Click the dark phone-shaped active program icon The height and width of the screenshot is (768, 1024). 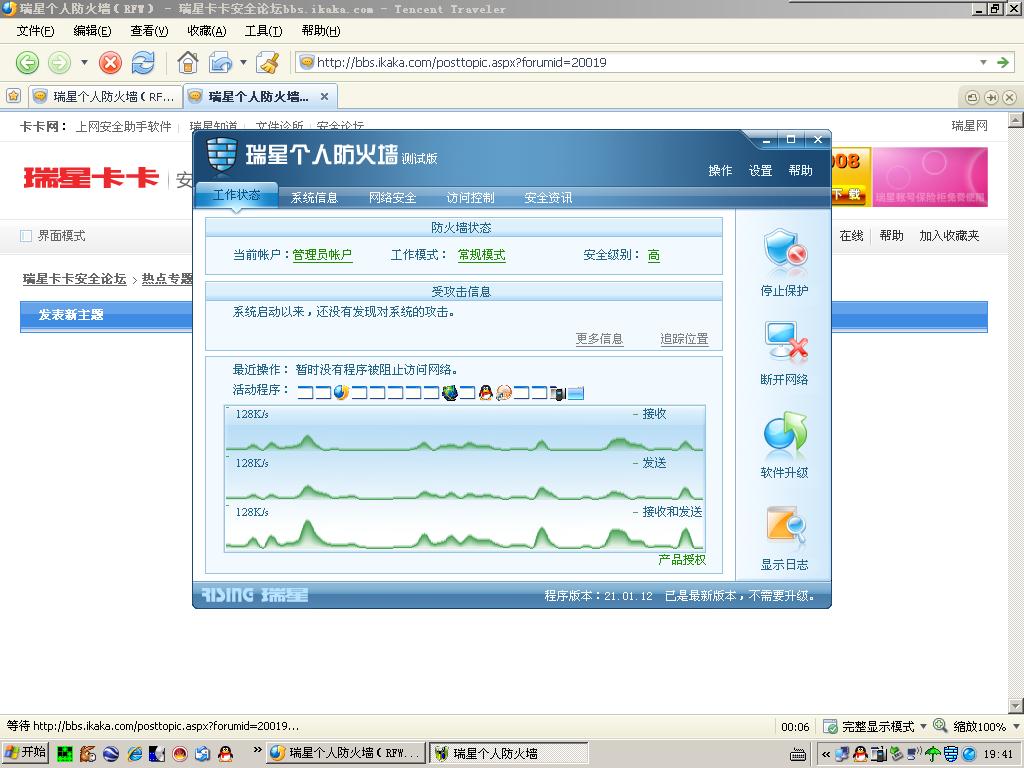click(x=557, y=392)
